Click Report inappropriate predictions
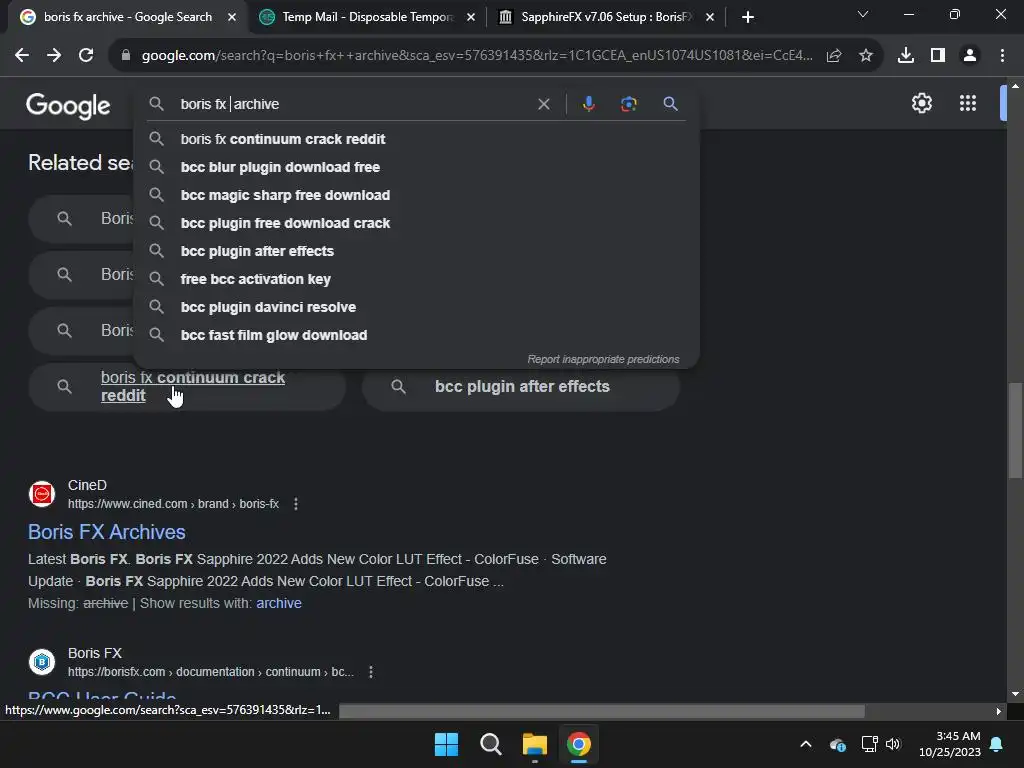The width and height of the screenshot is (1024, 768). (603, 360)
